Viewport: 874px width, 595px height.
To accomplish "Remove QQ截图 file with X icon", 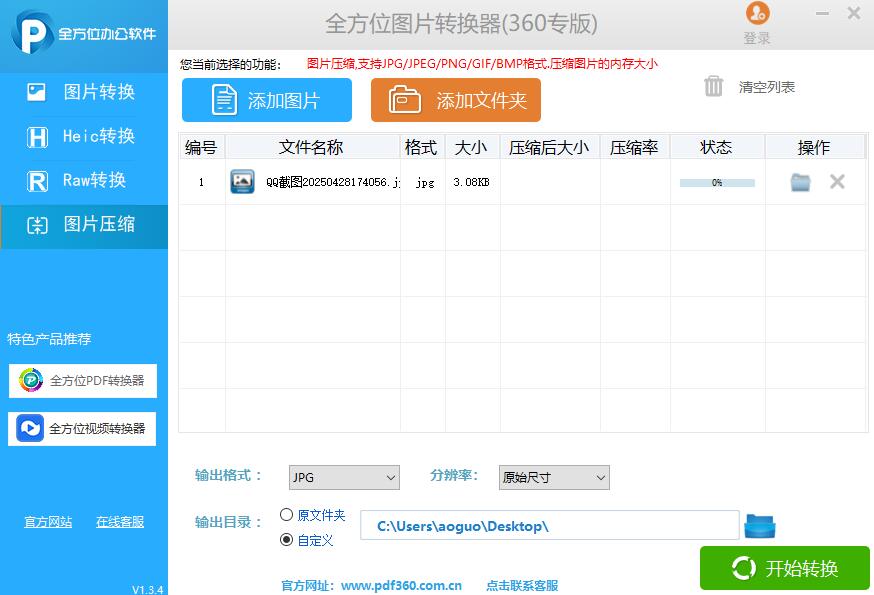I will point(837,181).
